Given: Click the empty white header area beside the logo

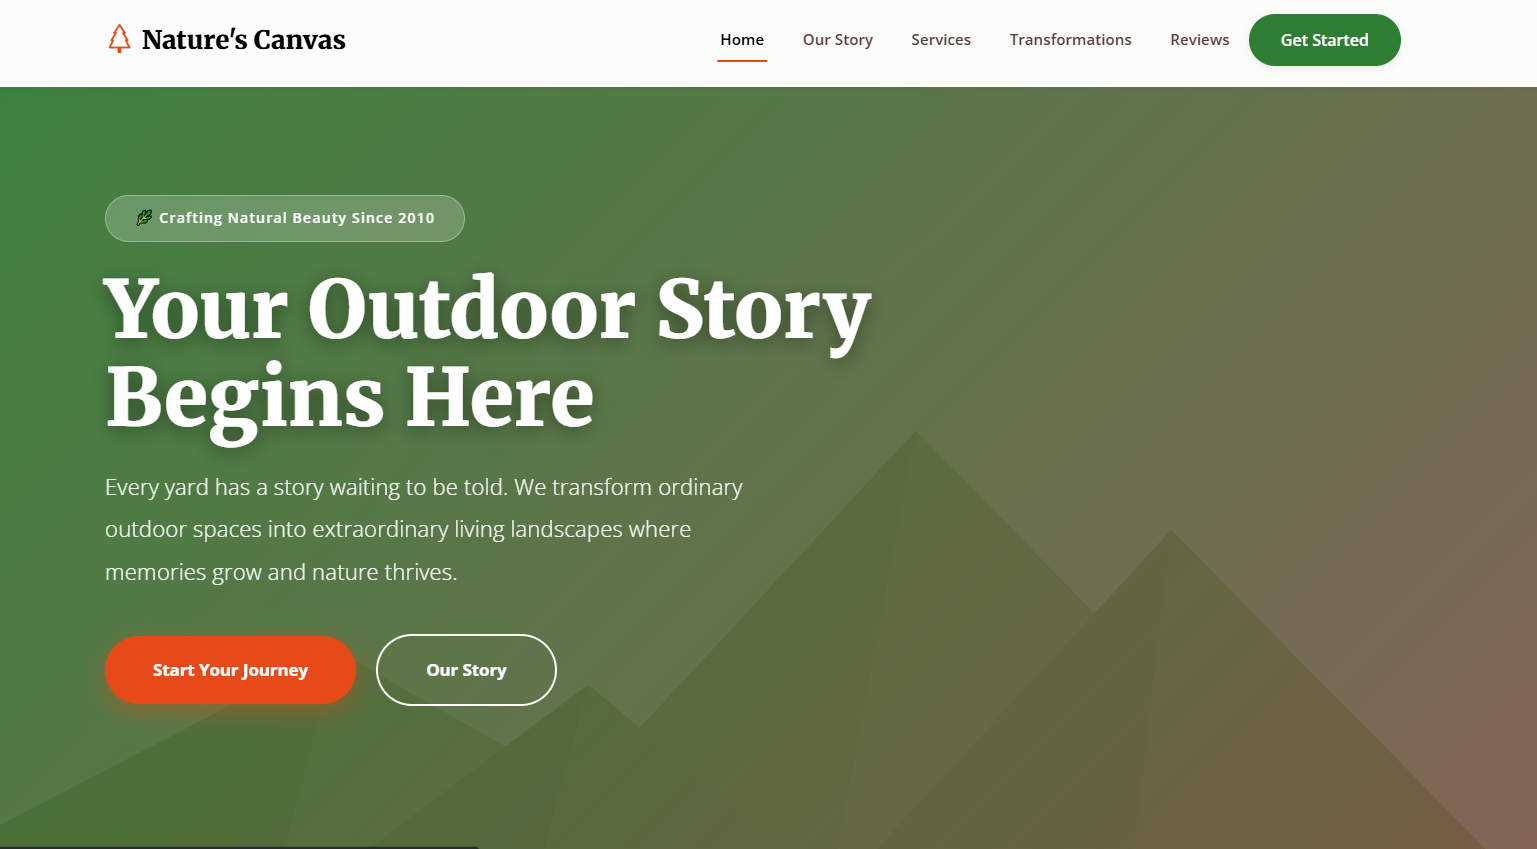Looking at the screenshot, I should coord(530,40).
